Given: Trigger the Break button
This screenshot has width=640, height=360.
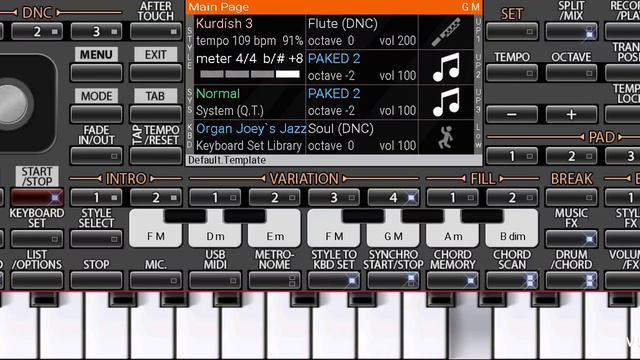Looking at the screenshot, I should point(571,198).
